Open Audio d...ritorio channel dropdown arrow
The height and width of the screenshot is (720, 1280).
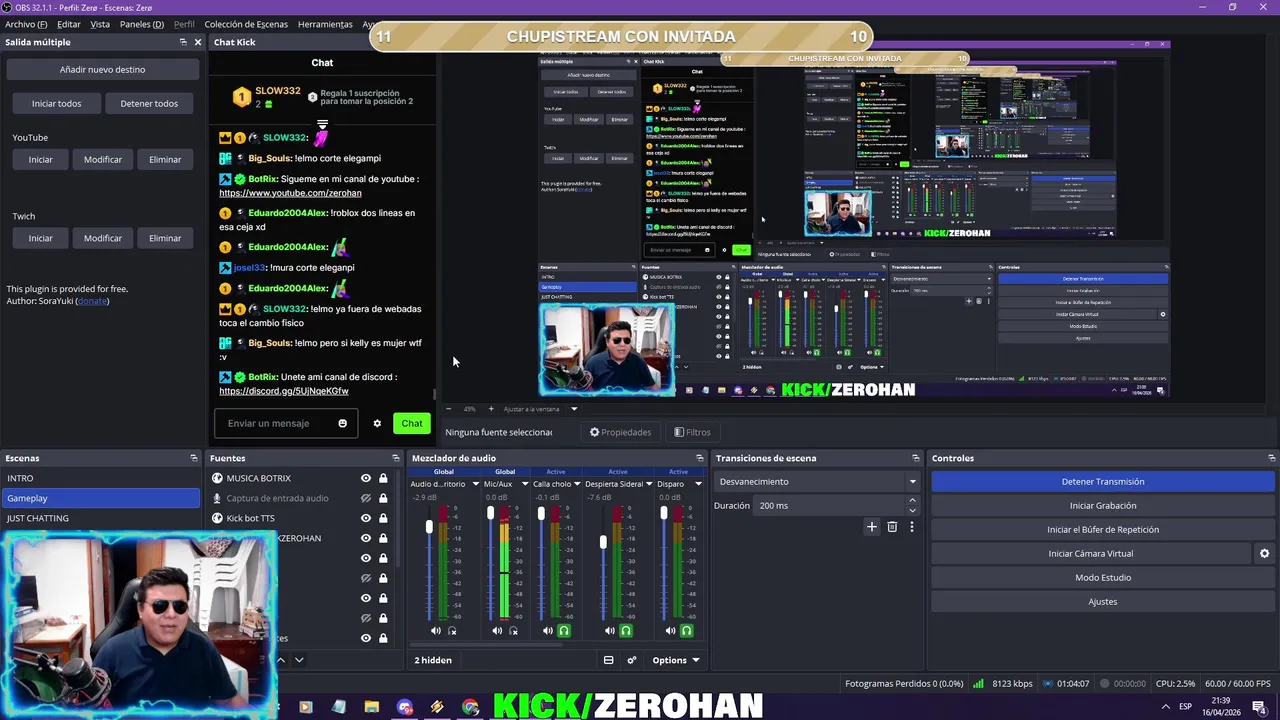[475, 484]
